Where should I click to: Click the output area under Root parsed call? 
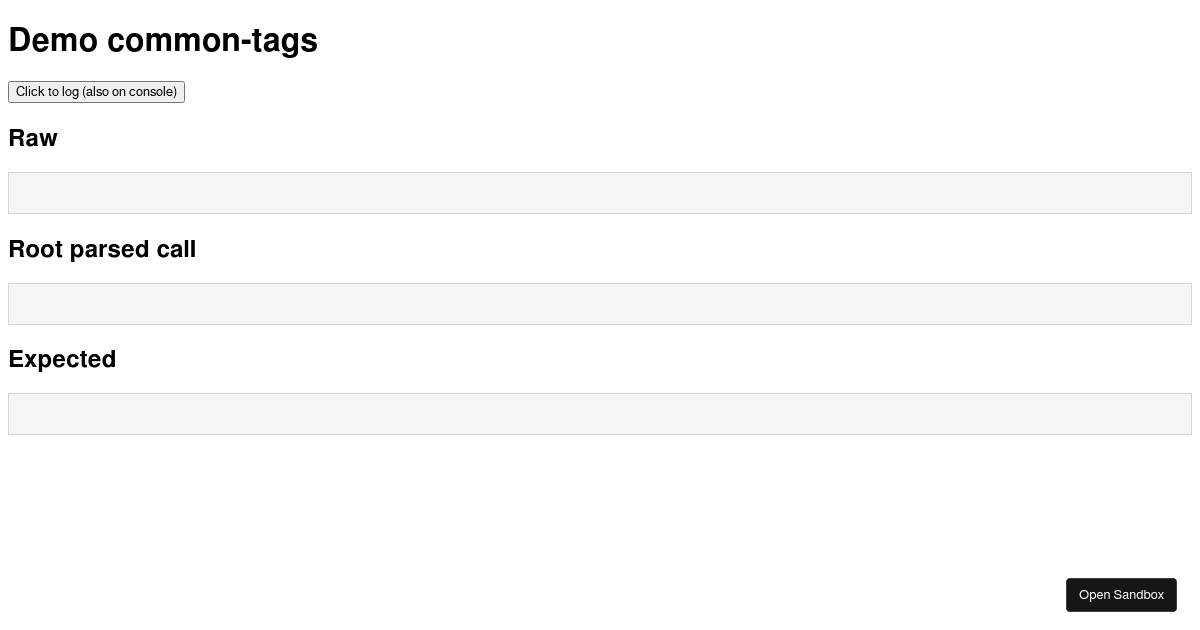click(600, 303)
